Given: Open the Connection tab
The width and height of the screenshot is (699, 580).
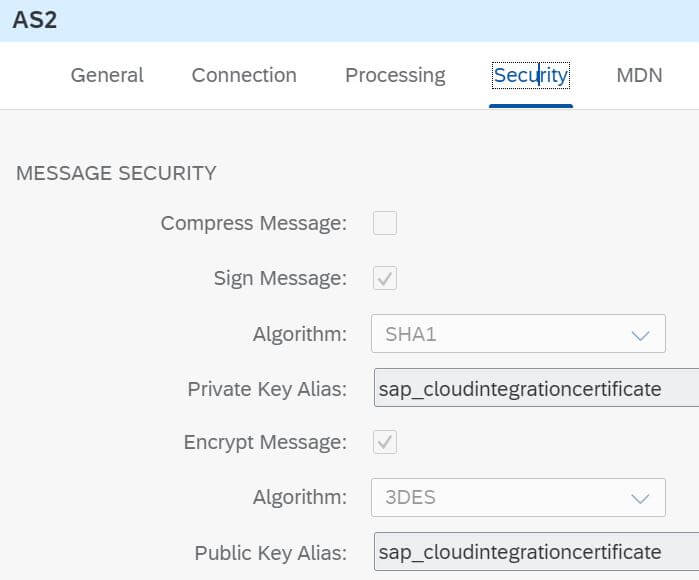Looking at the screenshot, I should 244,75.
